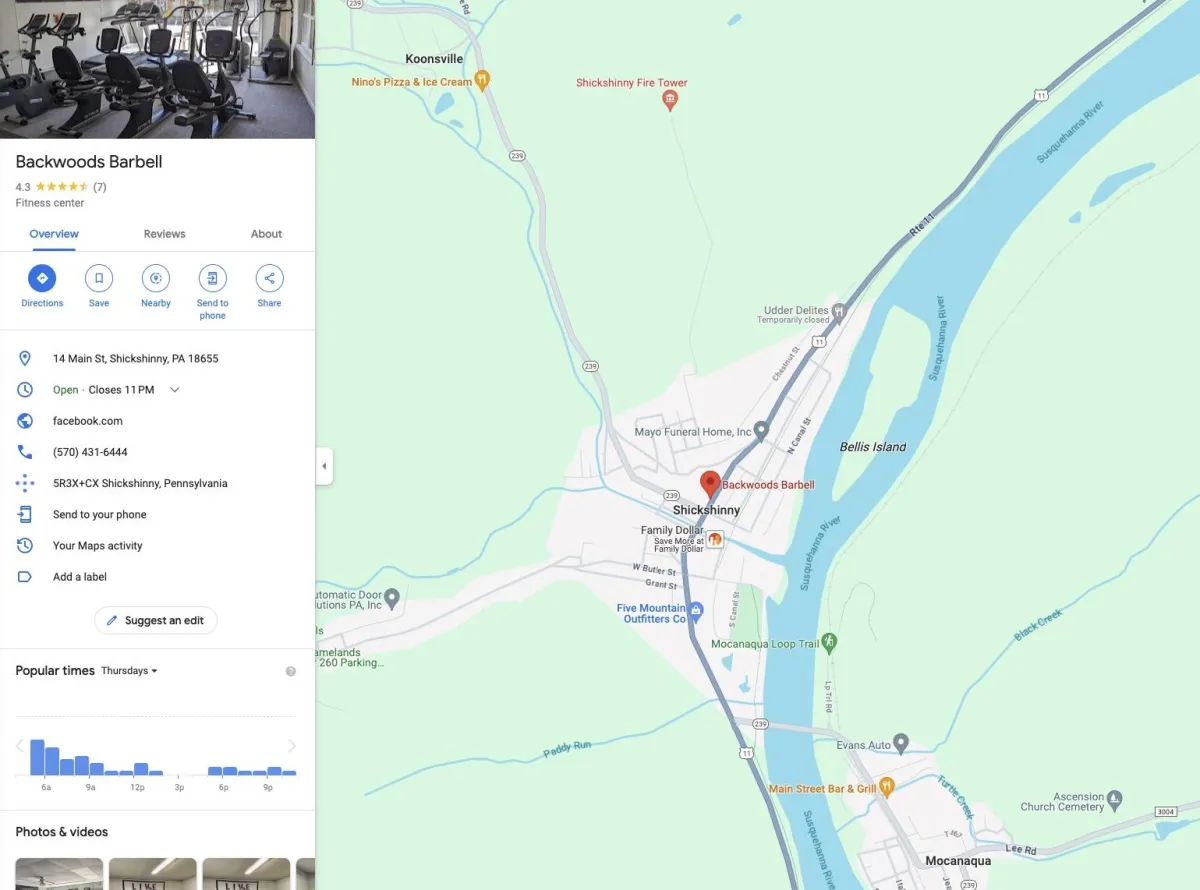The image size is (1200, 890).
Task: Expand the opening hours chevron
Action: tap(174, 390)
